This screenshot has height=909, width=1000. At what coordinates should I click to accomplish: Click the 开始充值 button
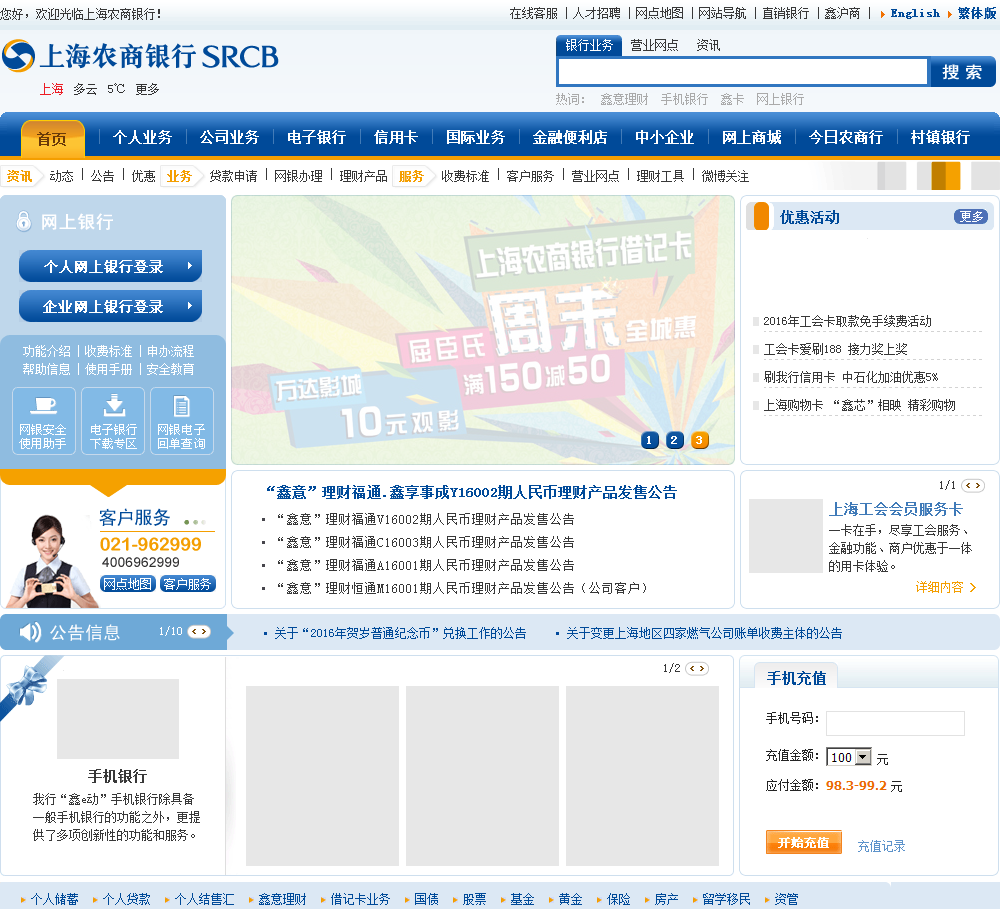pyautogui.click(x=804, y=842)
